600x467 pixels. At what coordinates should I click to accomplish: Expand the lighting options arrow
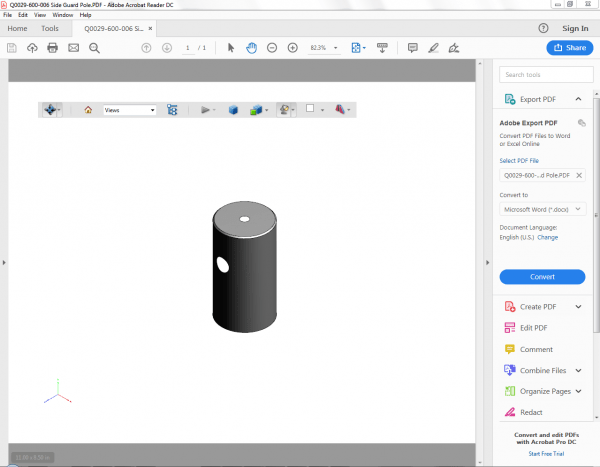[x=293, y=110]
